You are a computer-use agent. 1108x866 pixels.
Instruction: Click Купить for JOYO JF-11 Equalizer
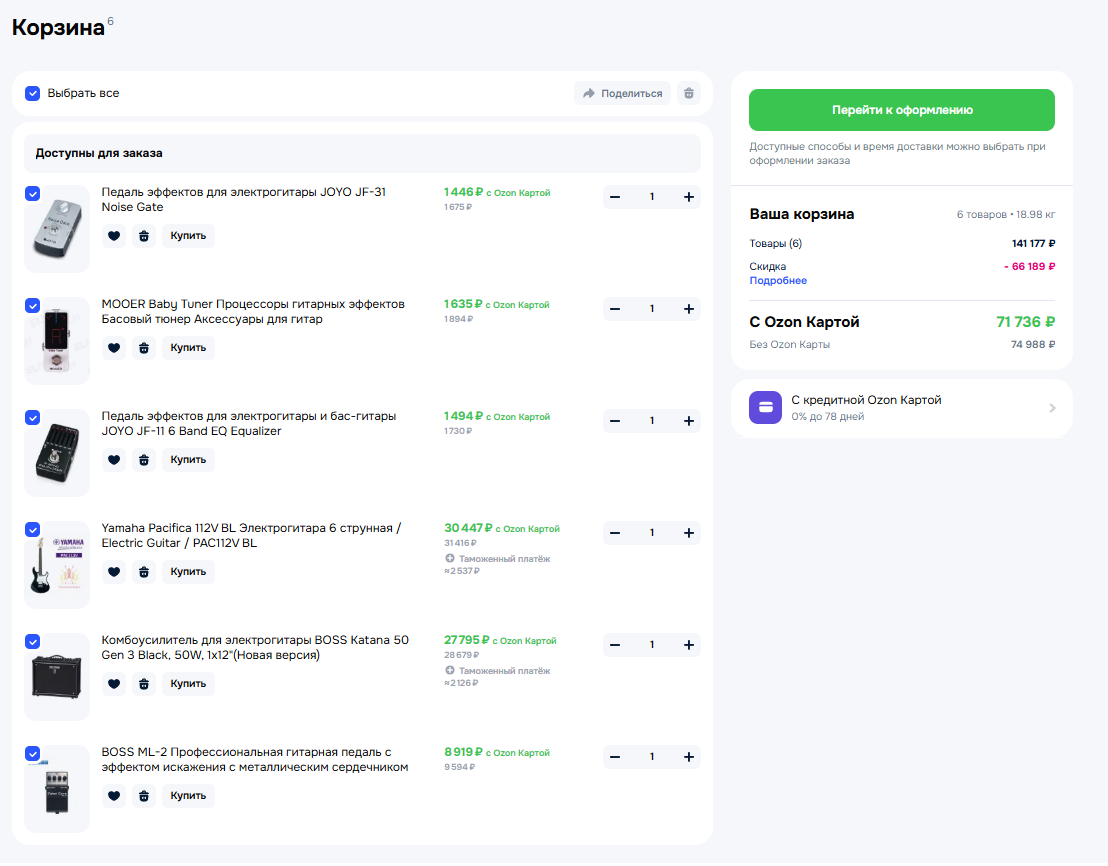188,460
